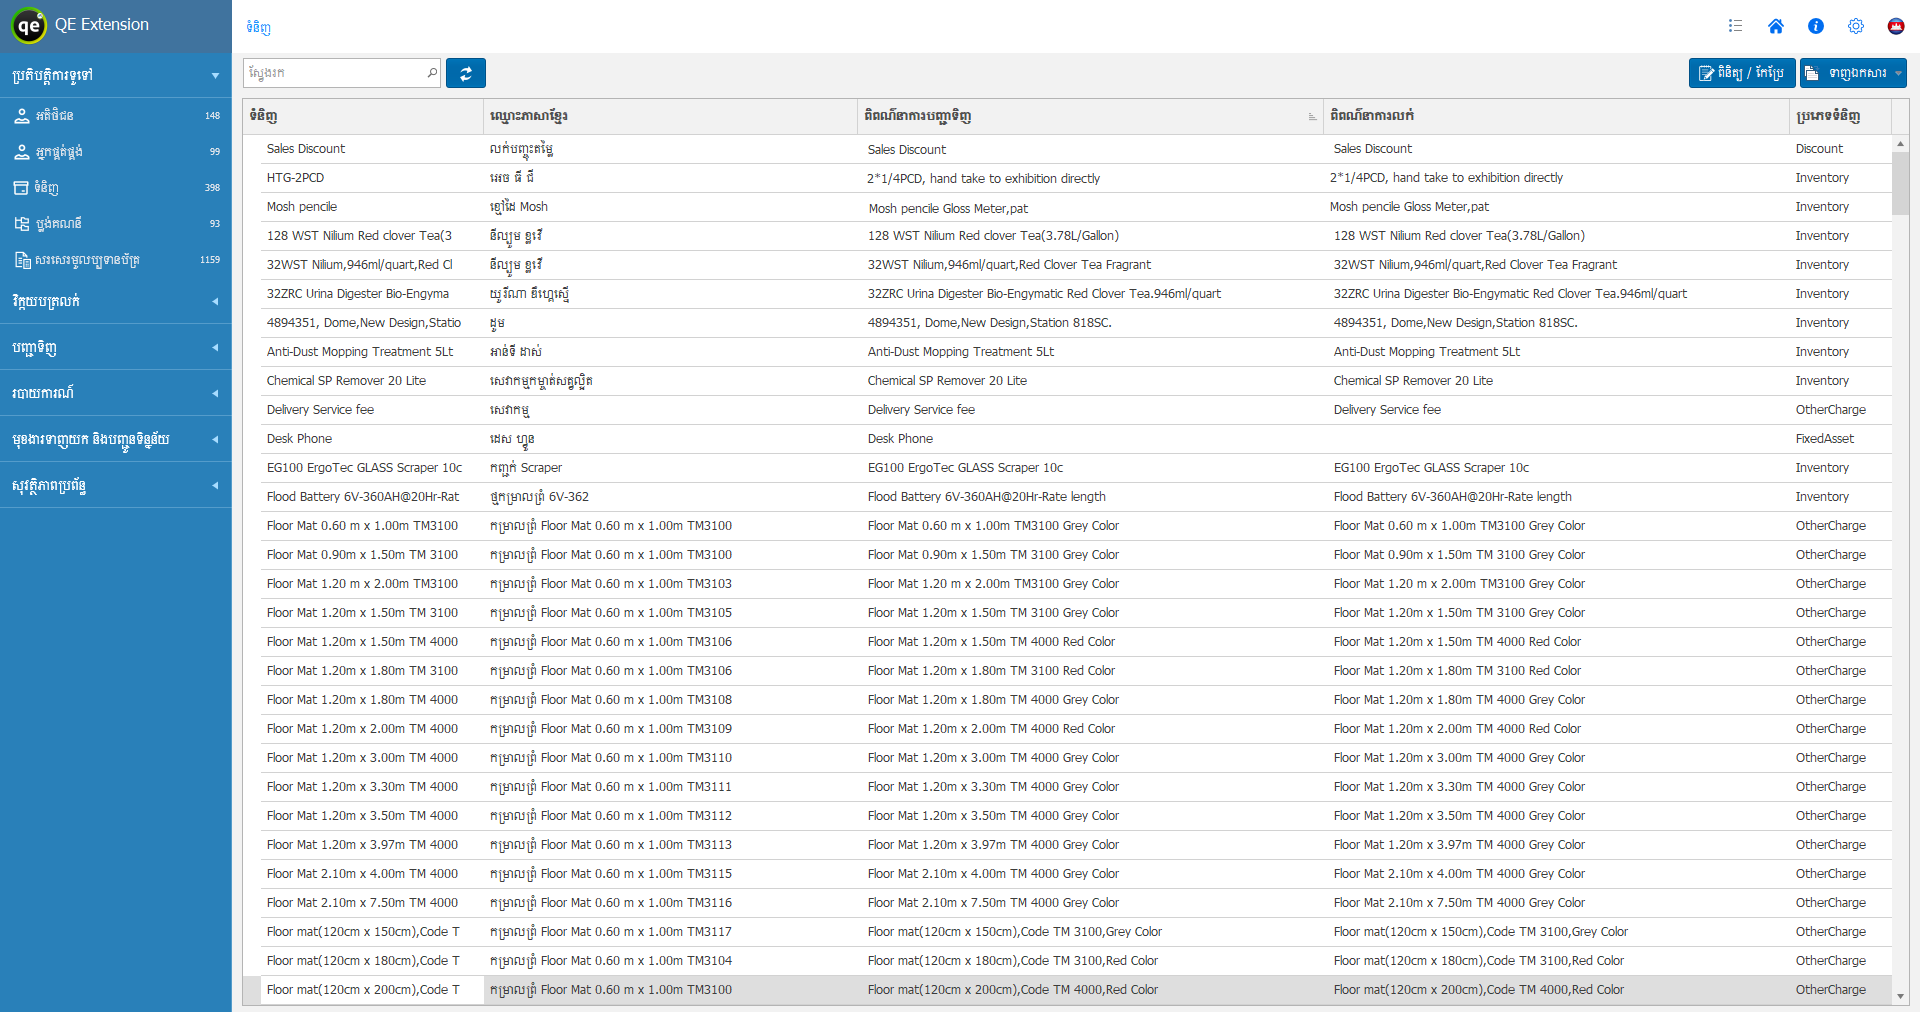Click the ពិនិត្យ / កែប្រែ button

point(1741,72)
